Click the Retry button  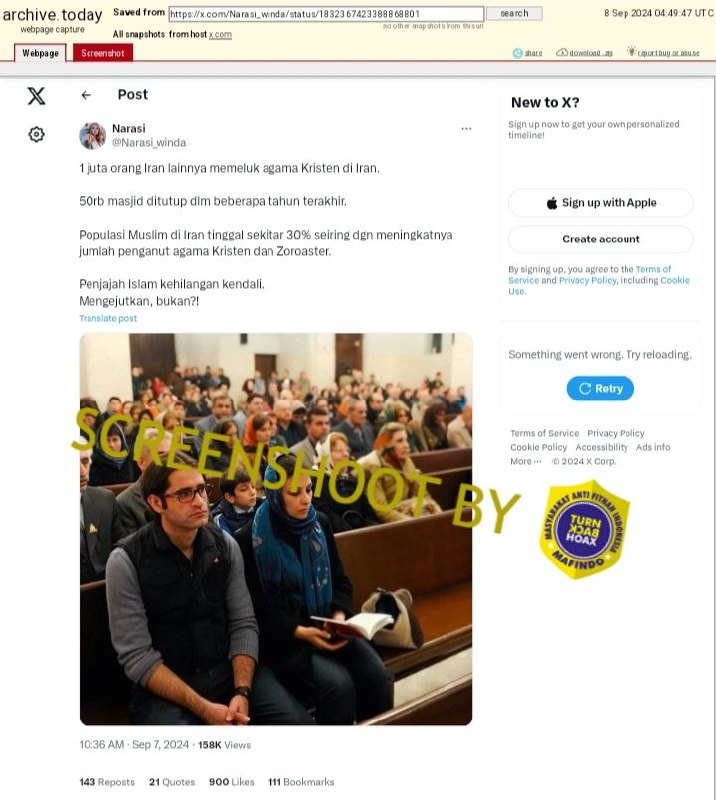tap(600, 389)
